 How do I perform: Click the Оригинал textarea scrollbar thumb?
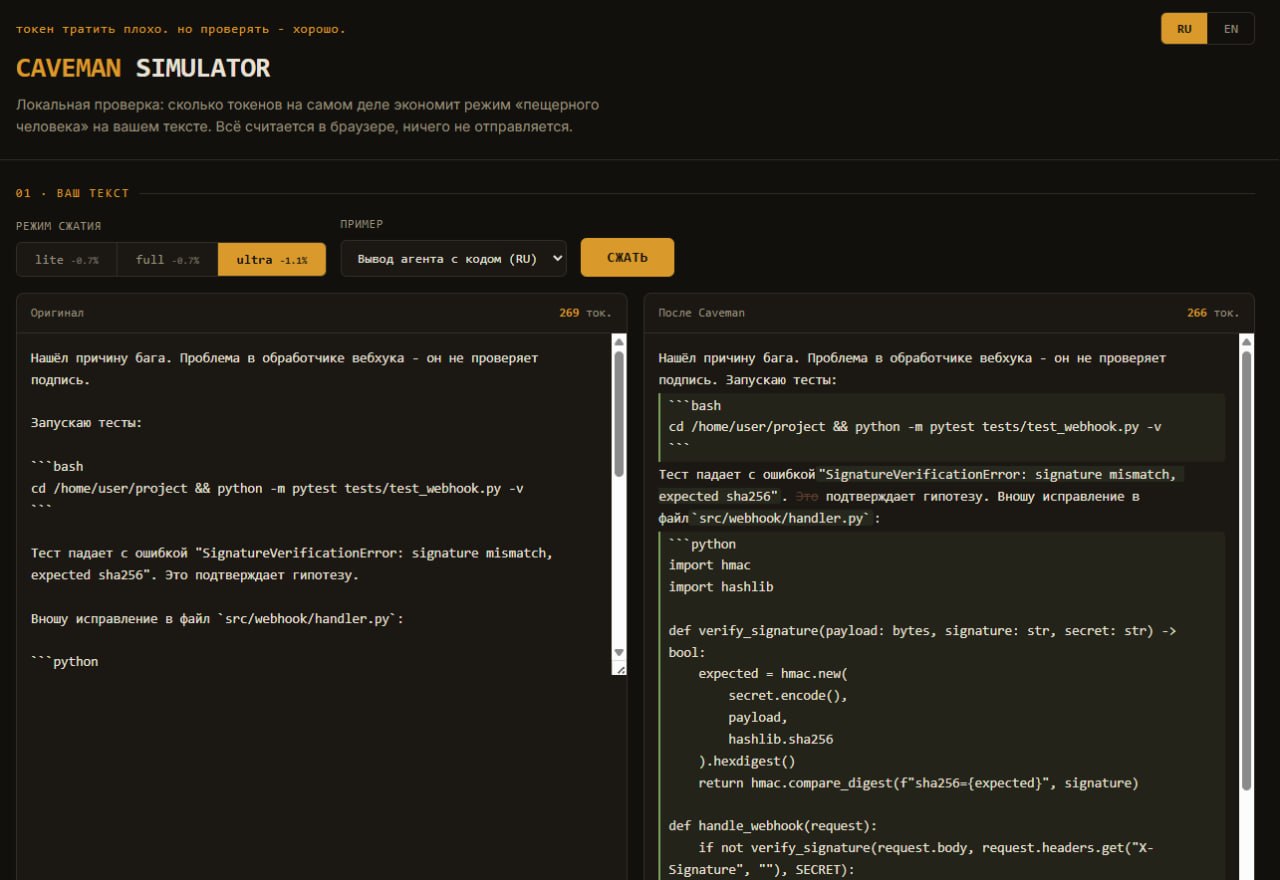tap(619, 412)
